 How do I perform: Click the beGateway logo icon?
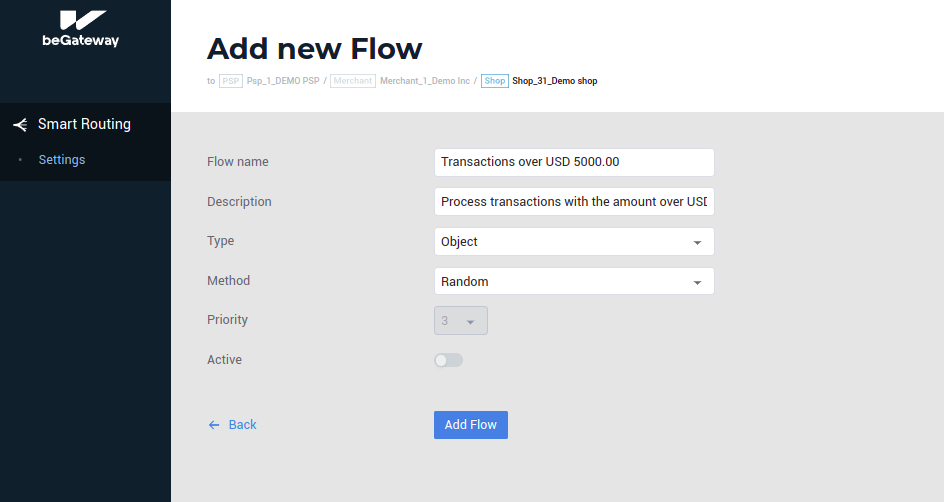(x=80, y=20)
